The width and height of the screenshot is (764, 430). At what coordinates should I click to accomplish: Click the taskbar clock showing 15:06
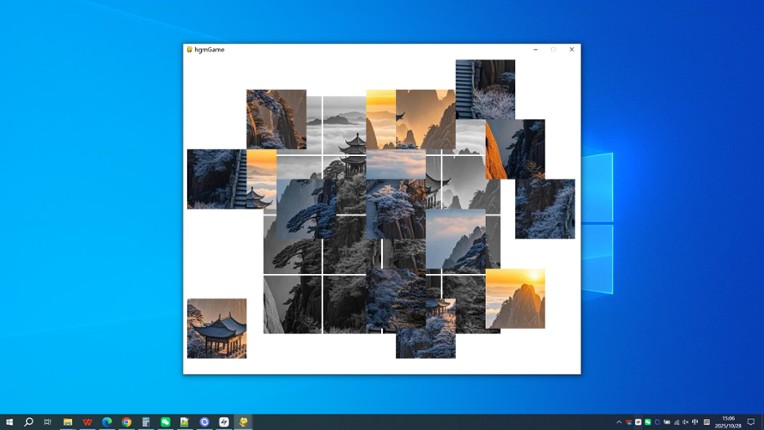coord(728,422)
